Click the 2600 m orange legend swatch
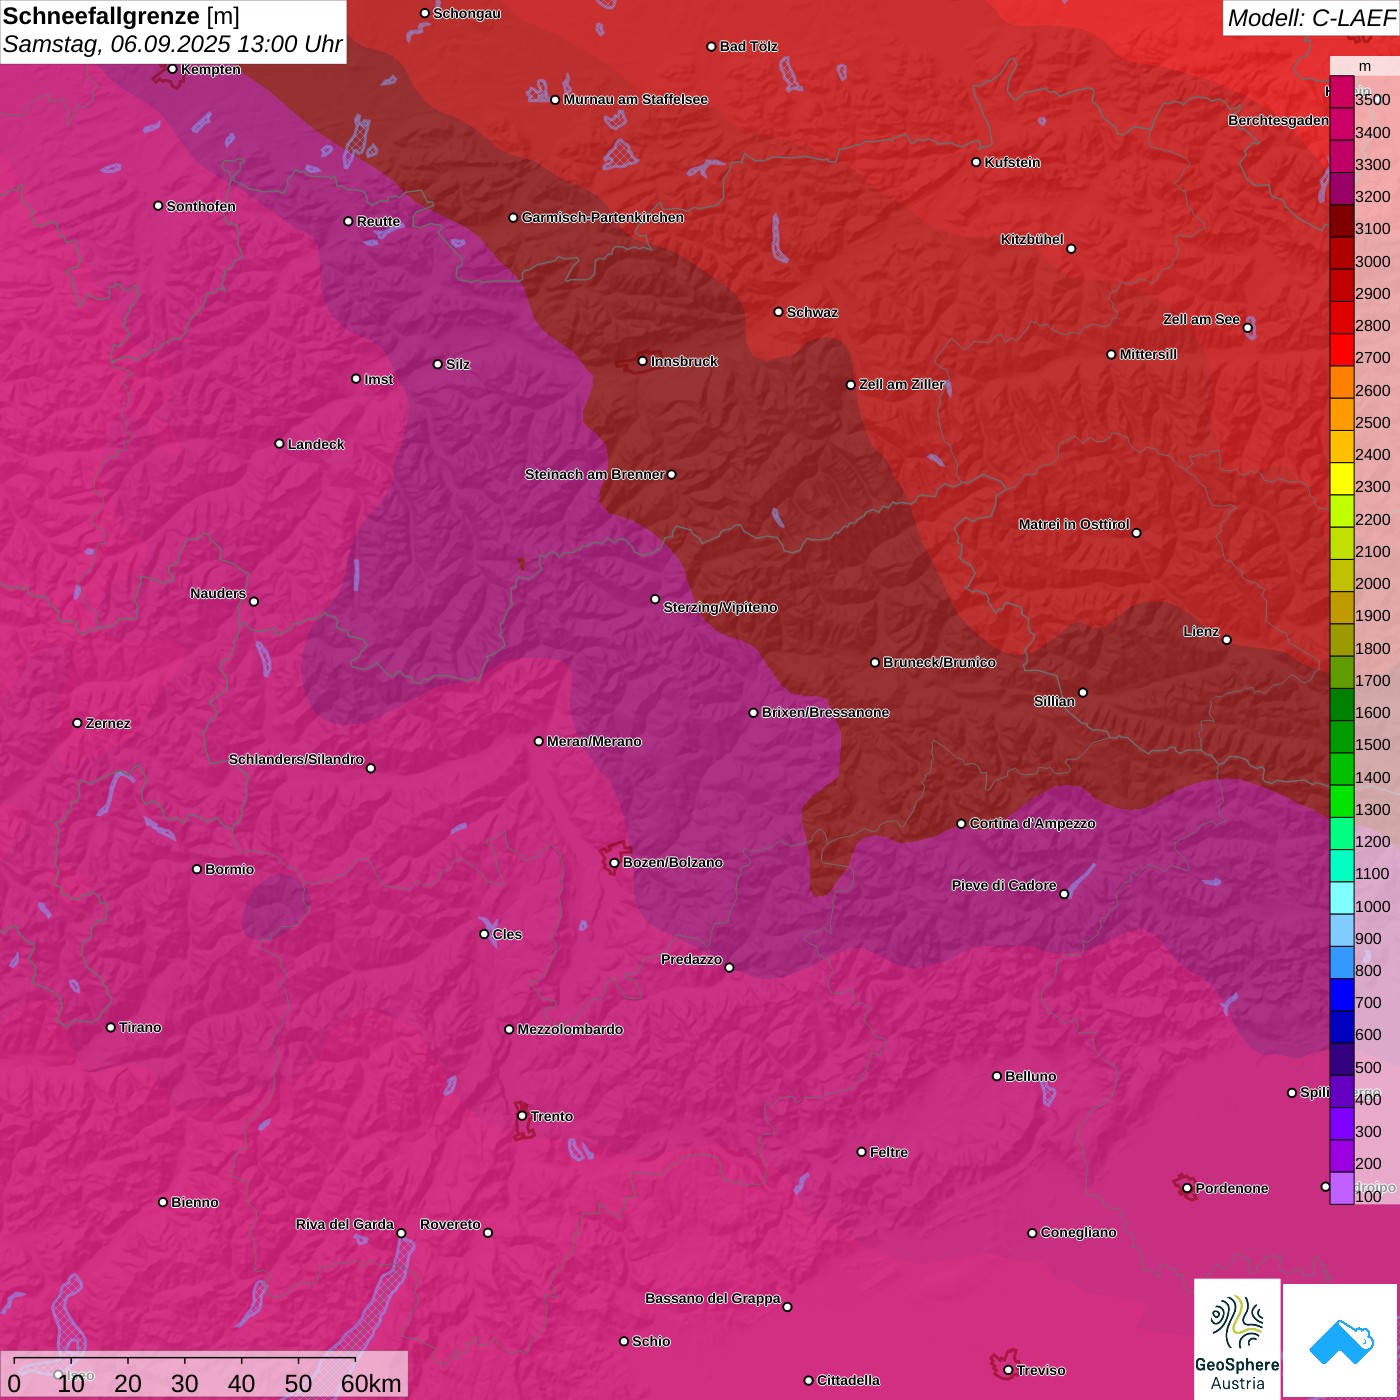The image size is (1400, 1400). point(1342,383)
